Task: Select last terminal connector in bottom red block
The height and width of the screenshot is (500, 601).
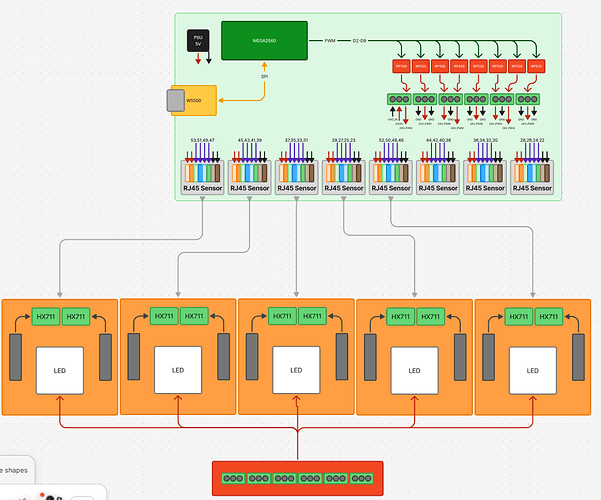Action: tap(361, 479)
